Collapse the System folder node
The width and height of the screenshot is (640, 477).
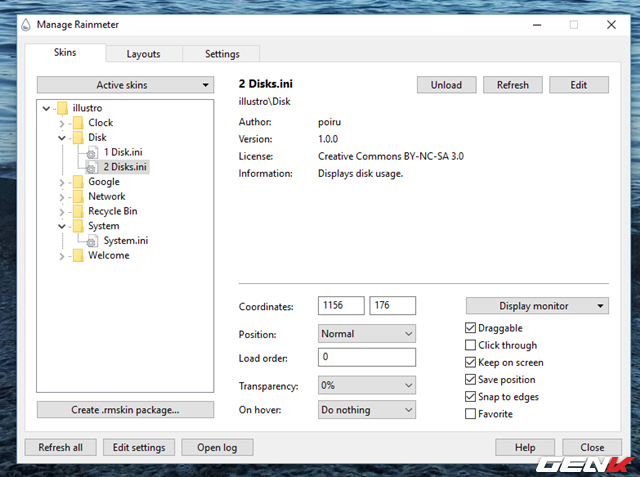coord(62,226)
